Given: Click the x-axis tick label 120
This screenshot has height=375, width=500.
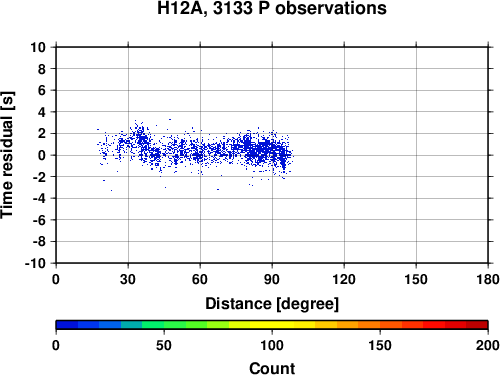Looking at the screenshot, I should [x=344, y=279].
